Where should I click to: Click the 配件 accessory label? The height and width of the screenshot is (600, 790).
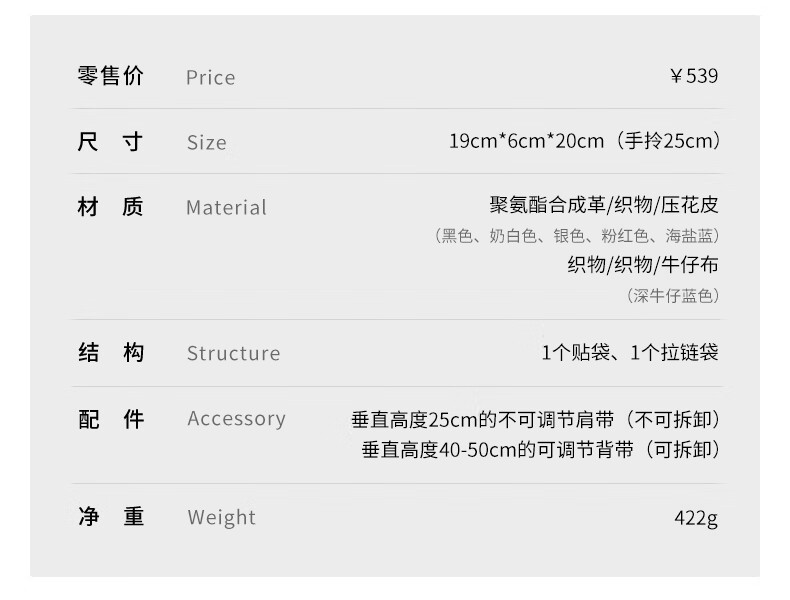click(x=111, y=419)
